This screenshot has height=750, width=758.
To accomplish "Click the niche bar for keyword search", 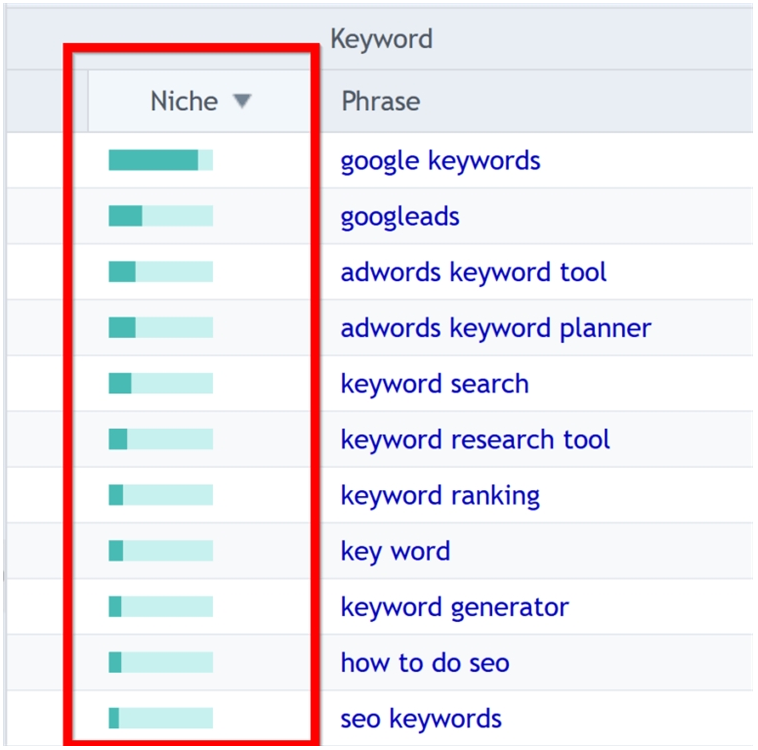I will point(160,383).
